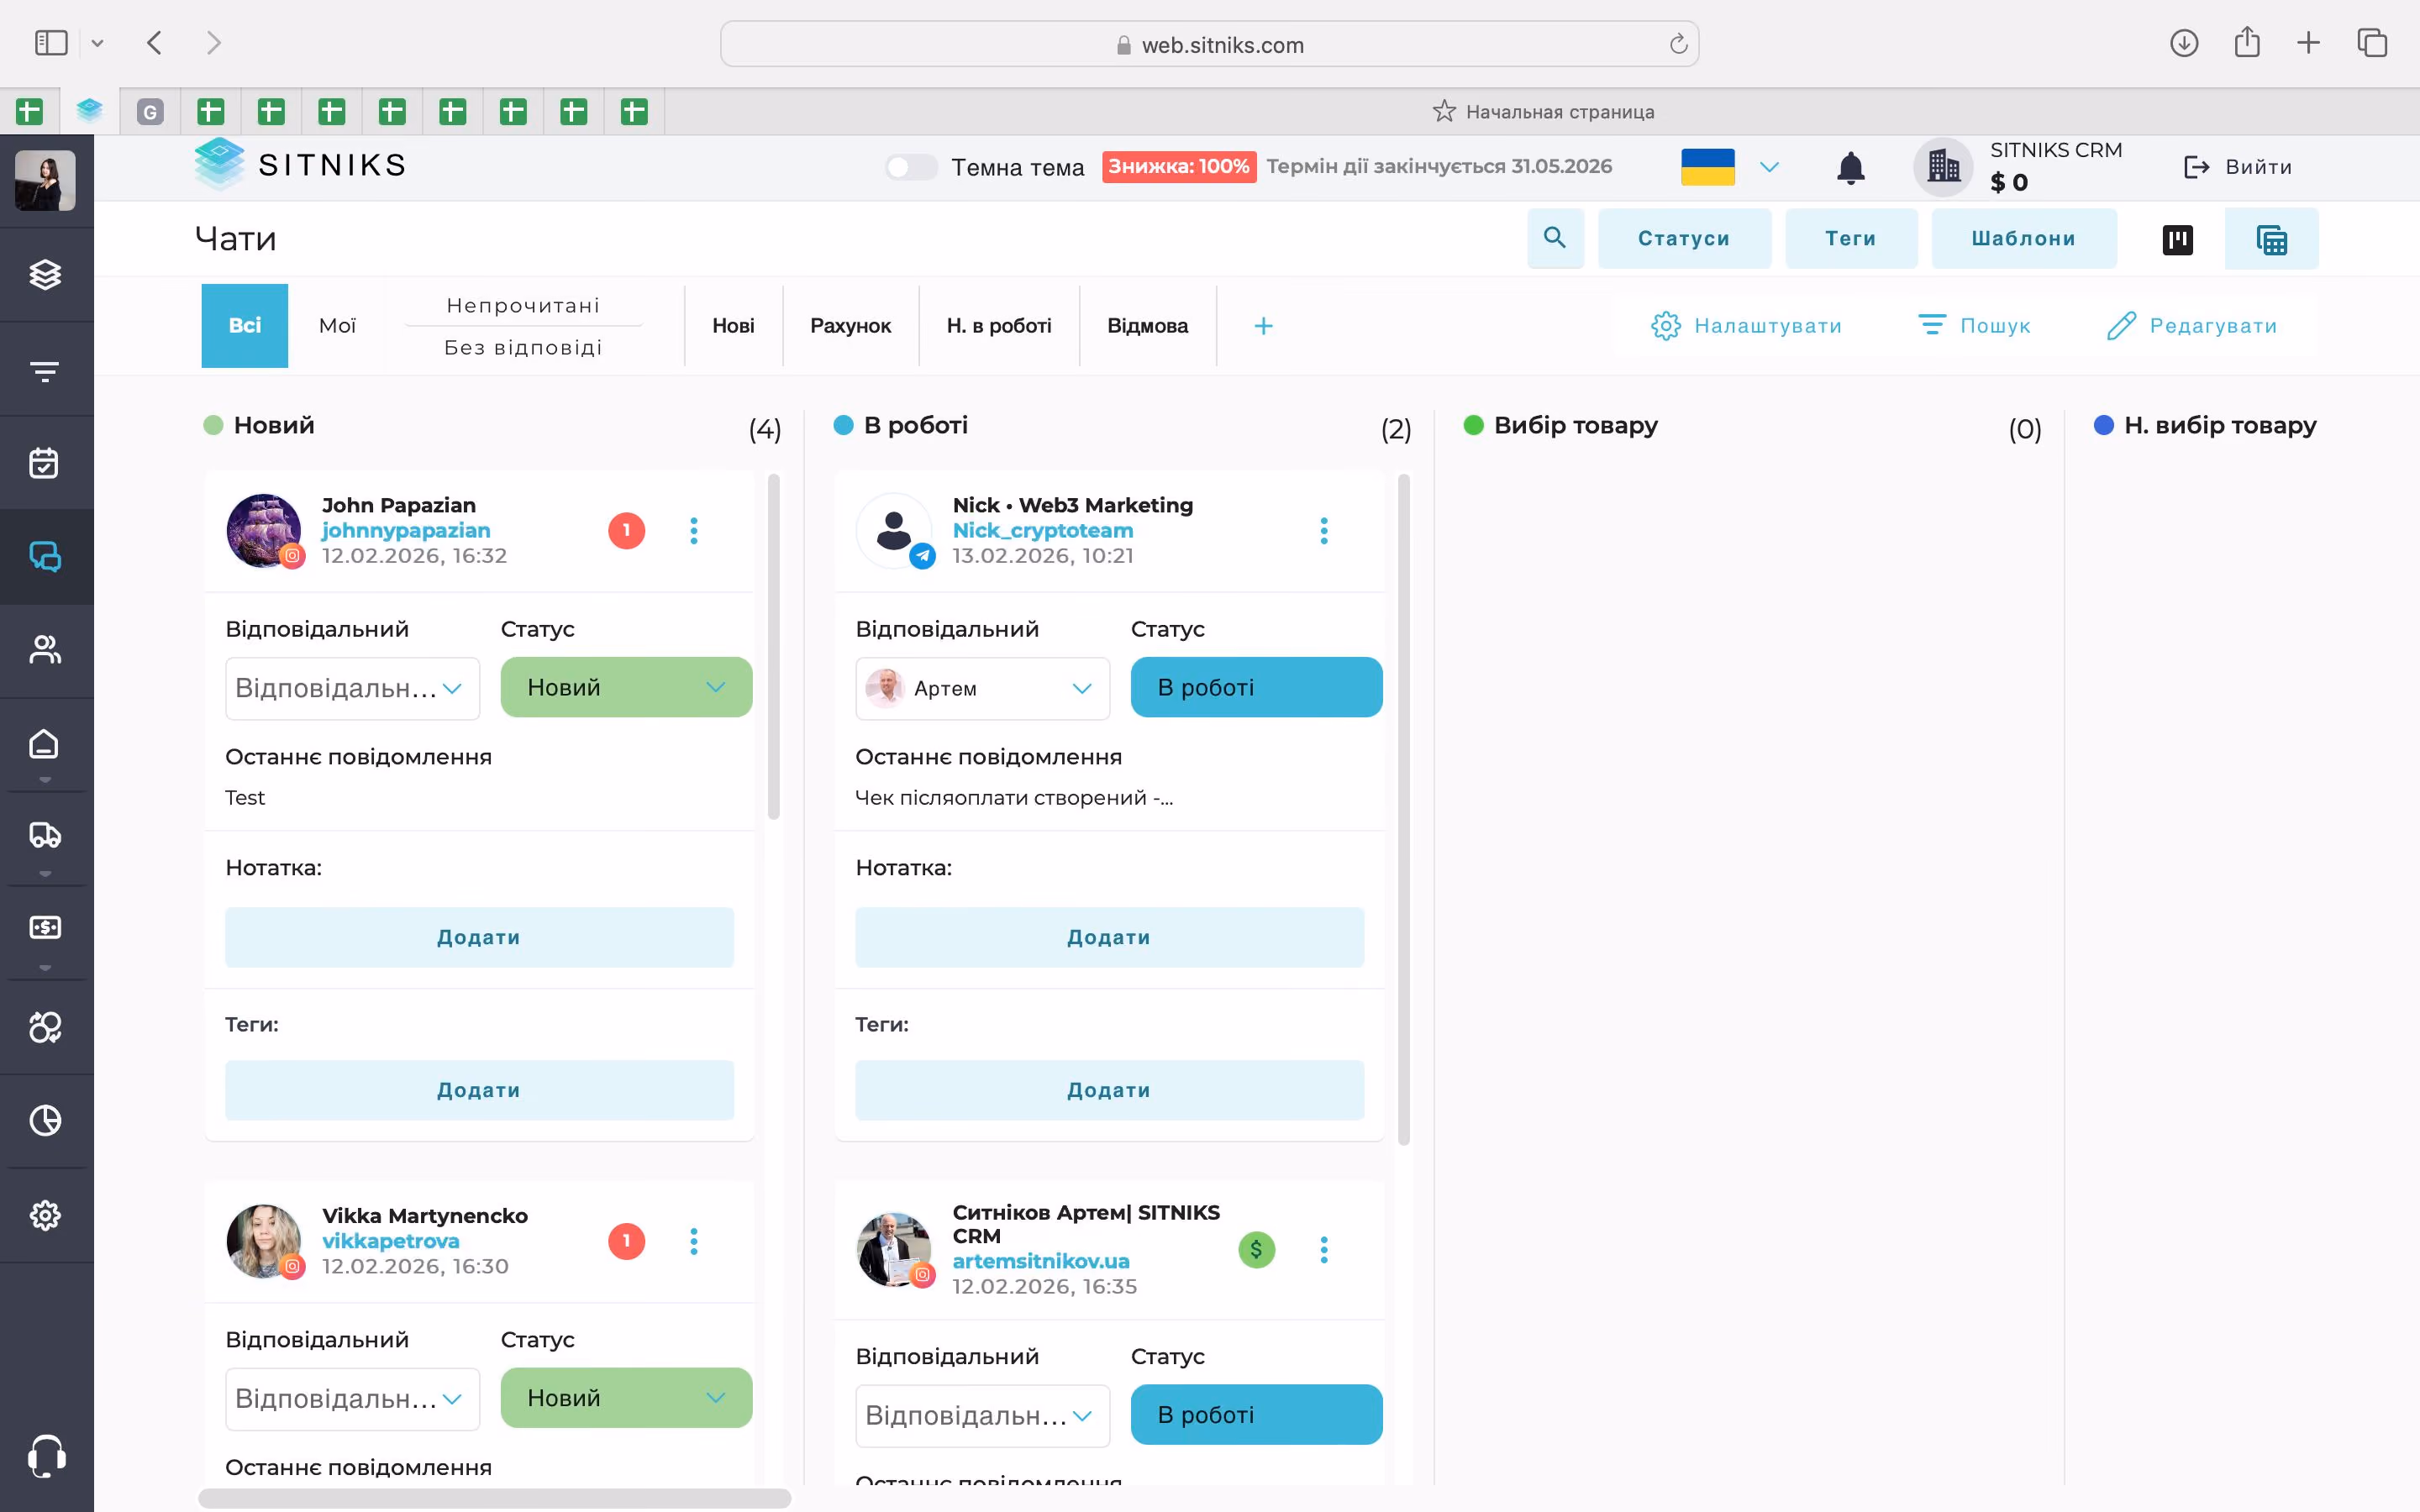The height and width of the screenshot is (1512, 2420).
Task: Open Новий status dropdown for John Papazian
Action: 626,687
